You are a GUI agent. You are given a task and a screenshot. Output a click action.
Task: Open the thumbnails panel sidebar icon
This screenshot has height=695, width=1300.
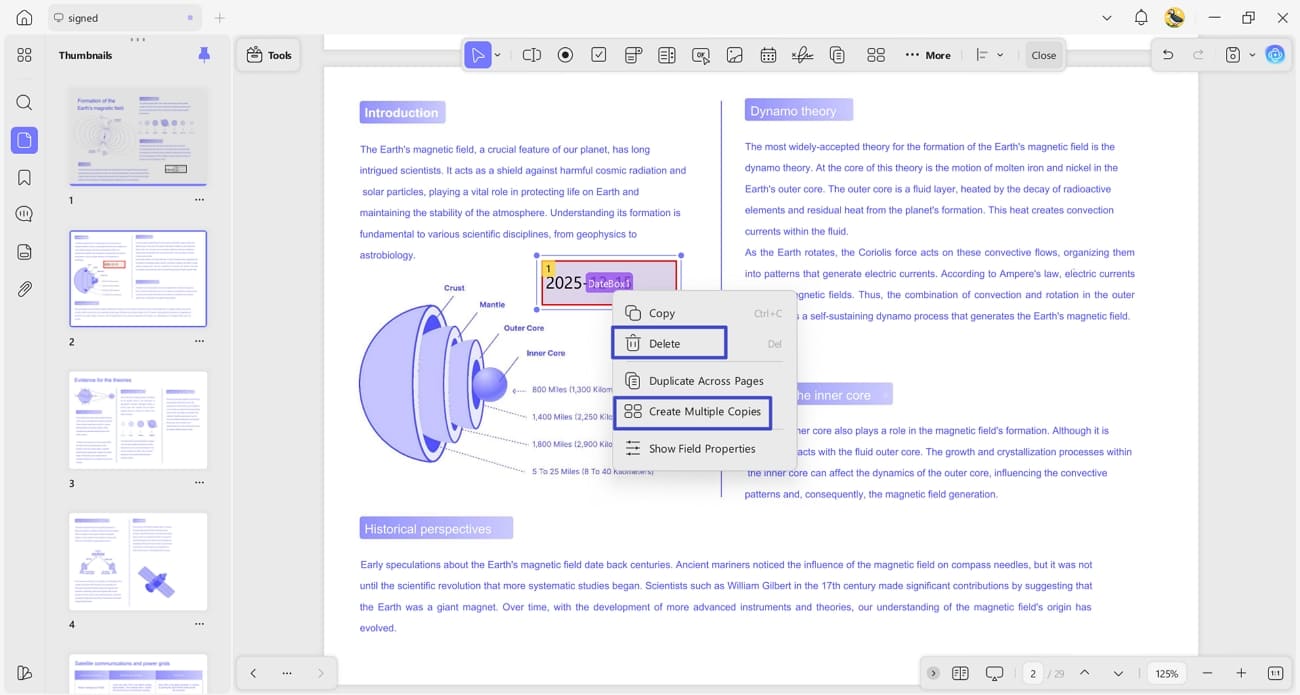coord(24,140)
